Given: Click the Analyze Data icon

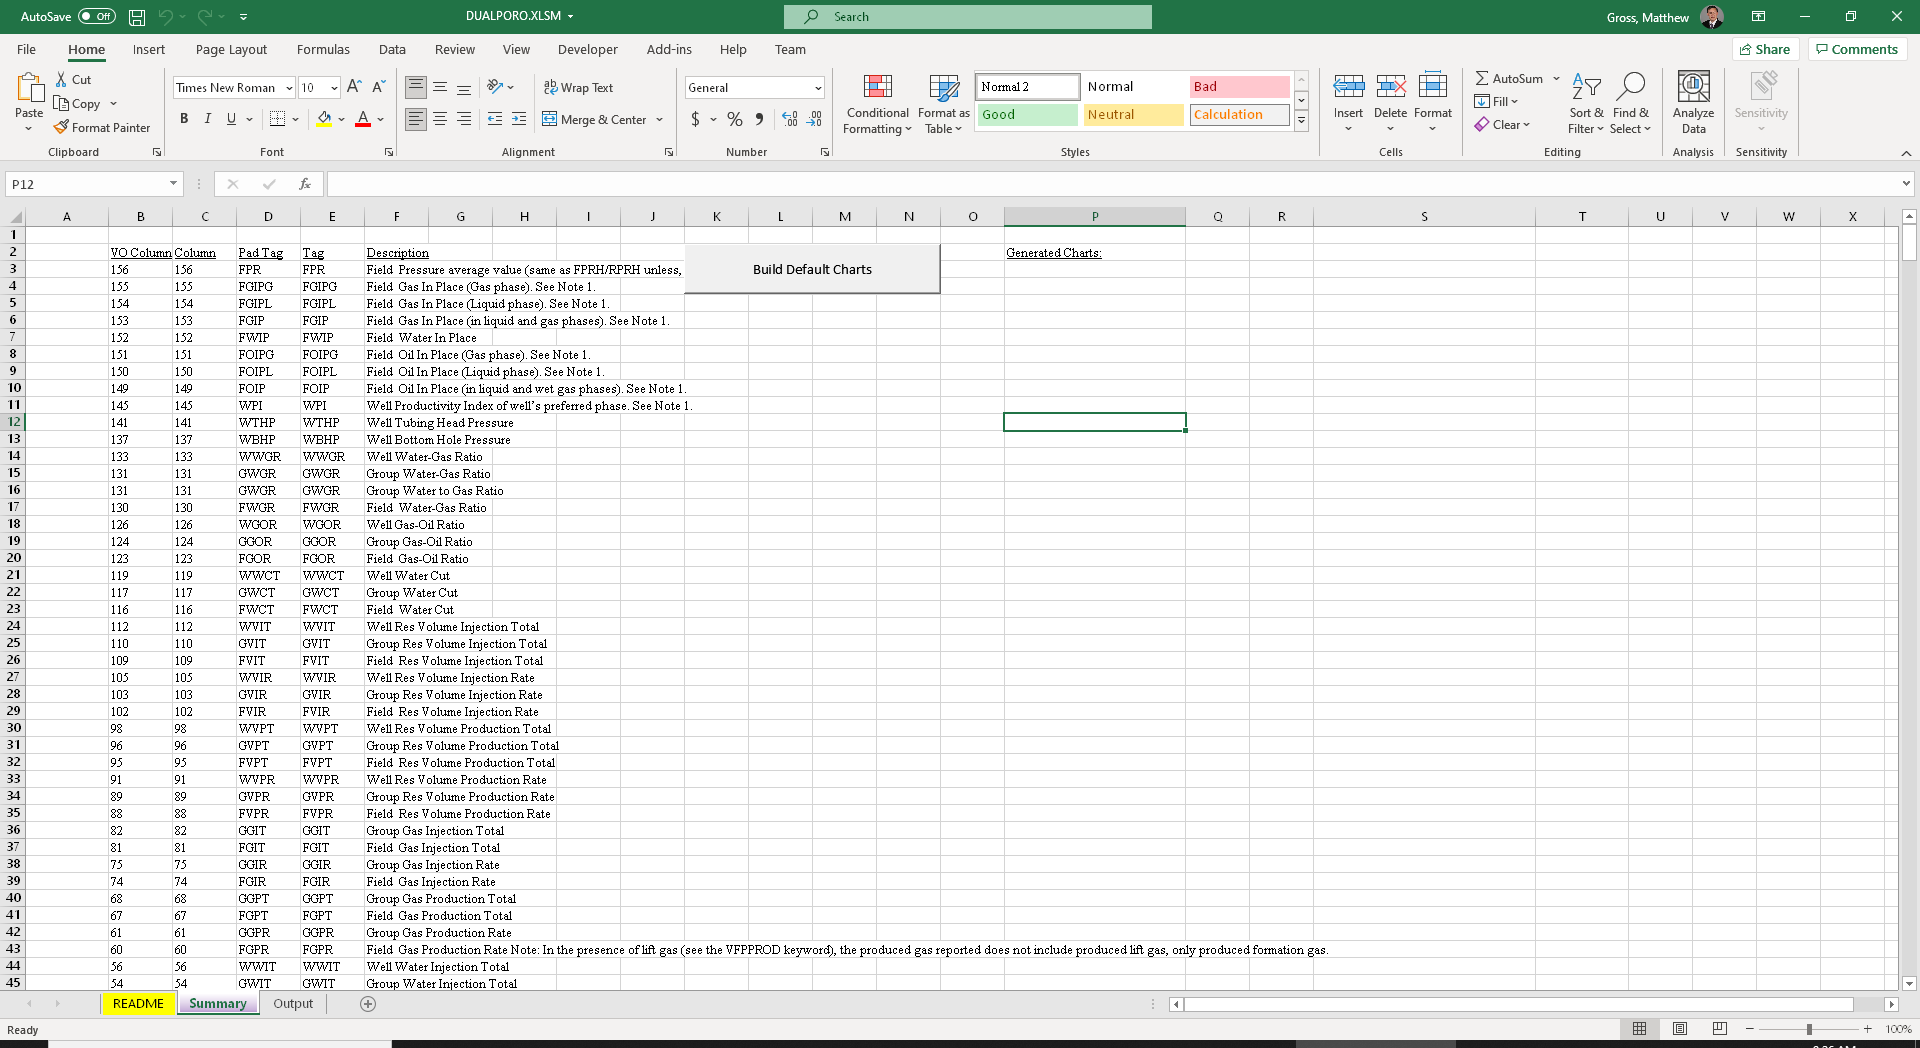Looking at the screenshot, I should pos(1693,104).
